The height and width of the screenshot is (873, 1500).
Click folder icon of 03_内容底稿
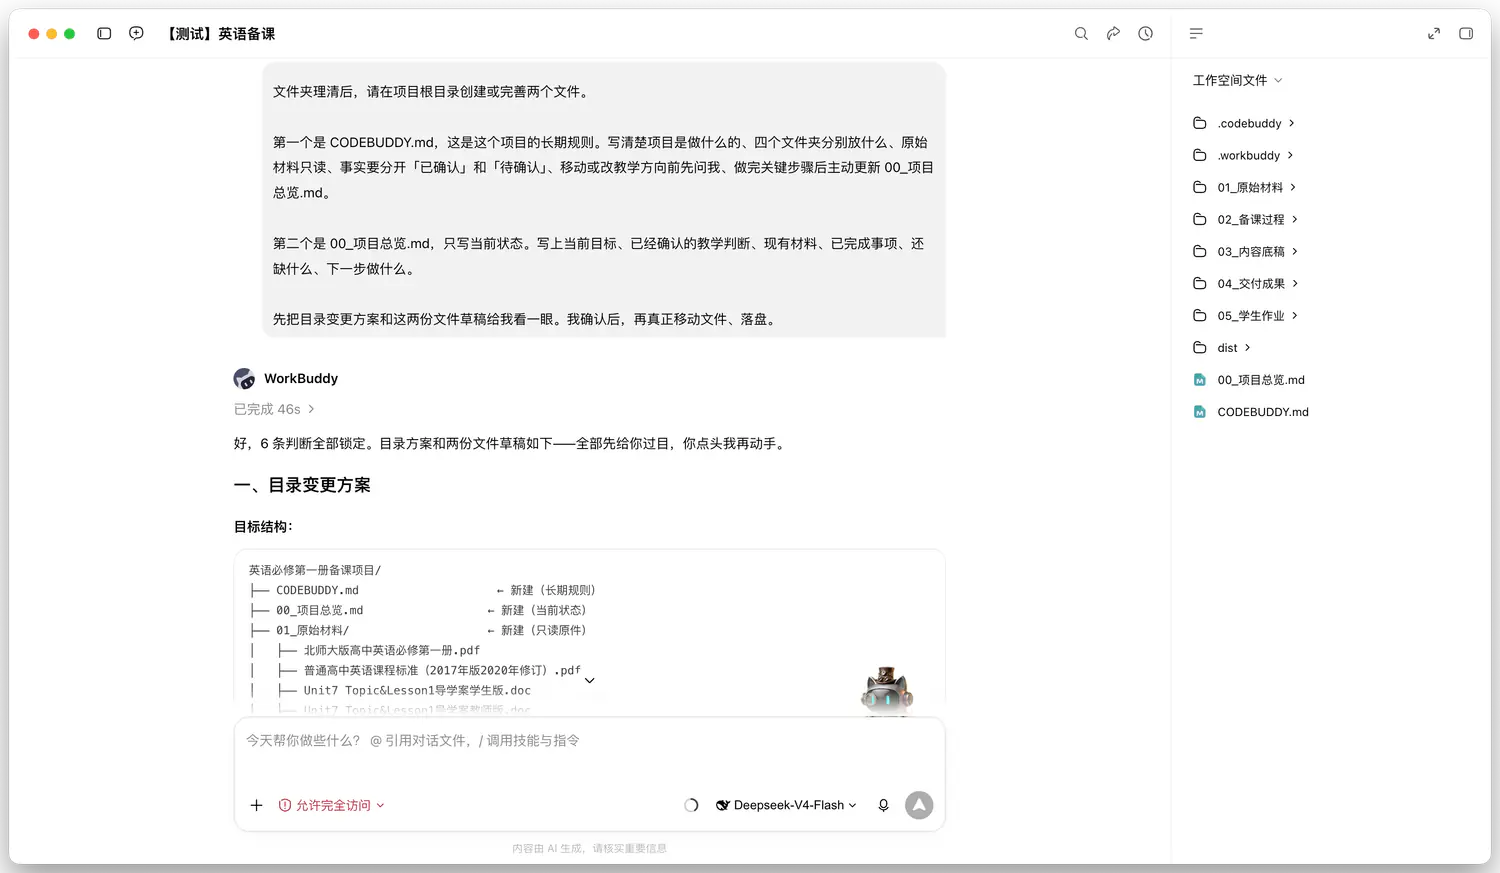click(1200, 251)
